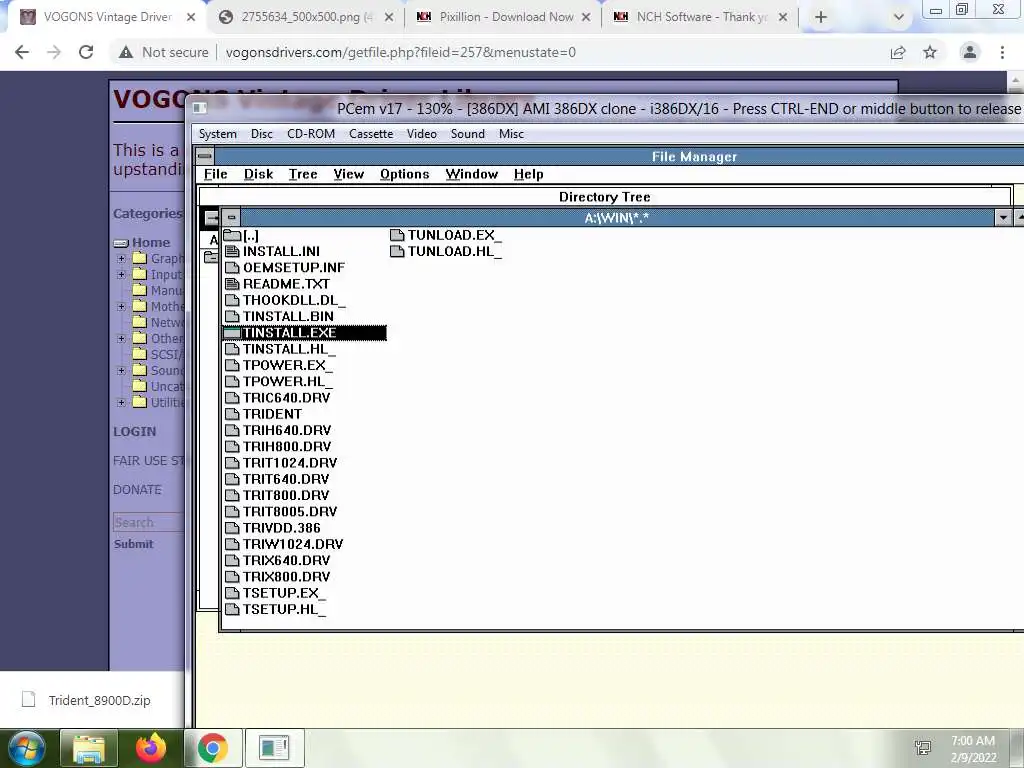Select the TUNLOAD.HL_ file icon

pyautogui.click(x=397, y=251)
